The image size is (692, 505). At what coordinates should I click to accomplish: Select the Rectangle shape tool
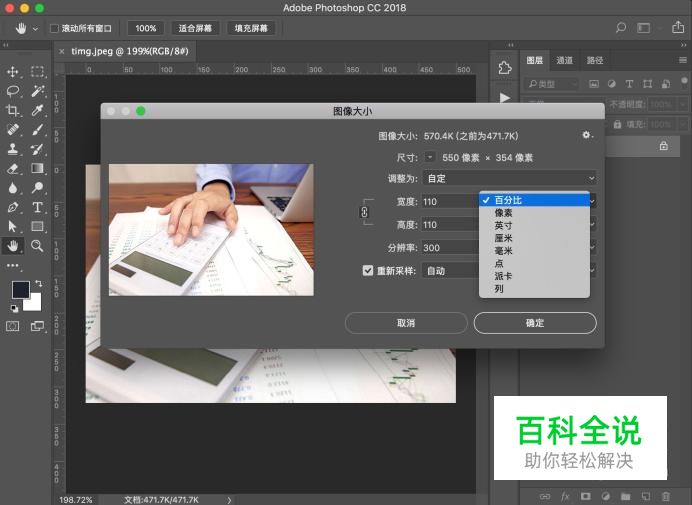[x=37, y=226]
